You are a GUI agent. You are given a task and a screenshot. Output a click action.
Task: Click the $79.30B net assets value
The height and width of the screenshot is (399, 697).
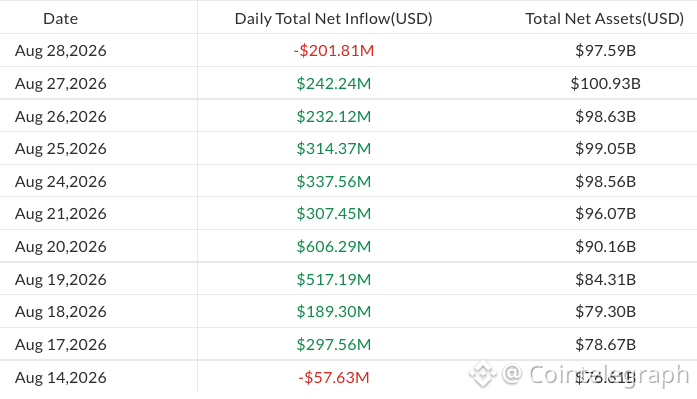(605, 311)
